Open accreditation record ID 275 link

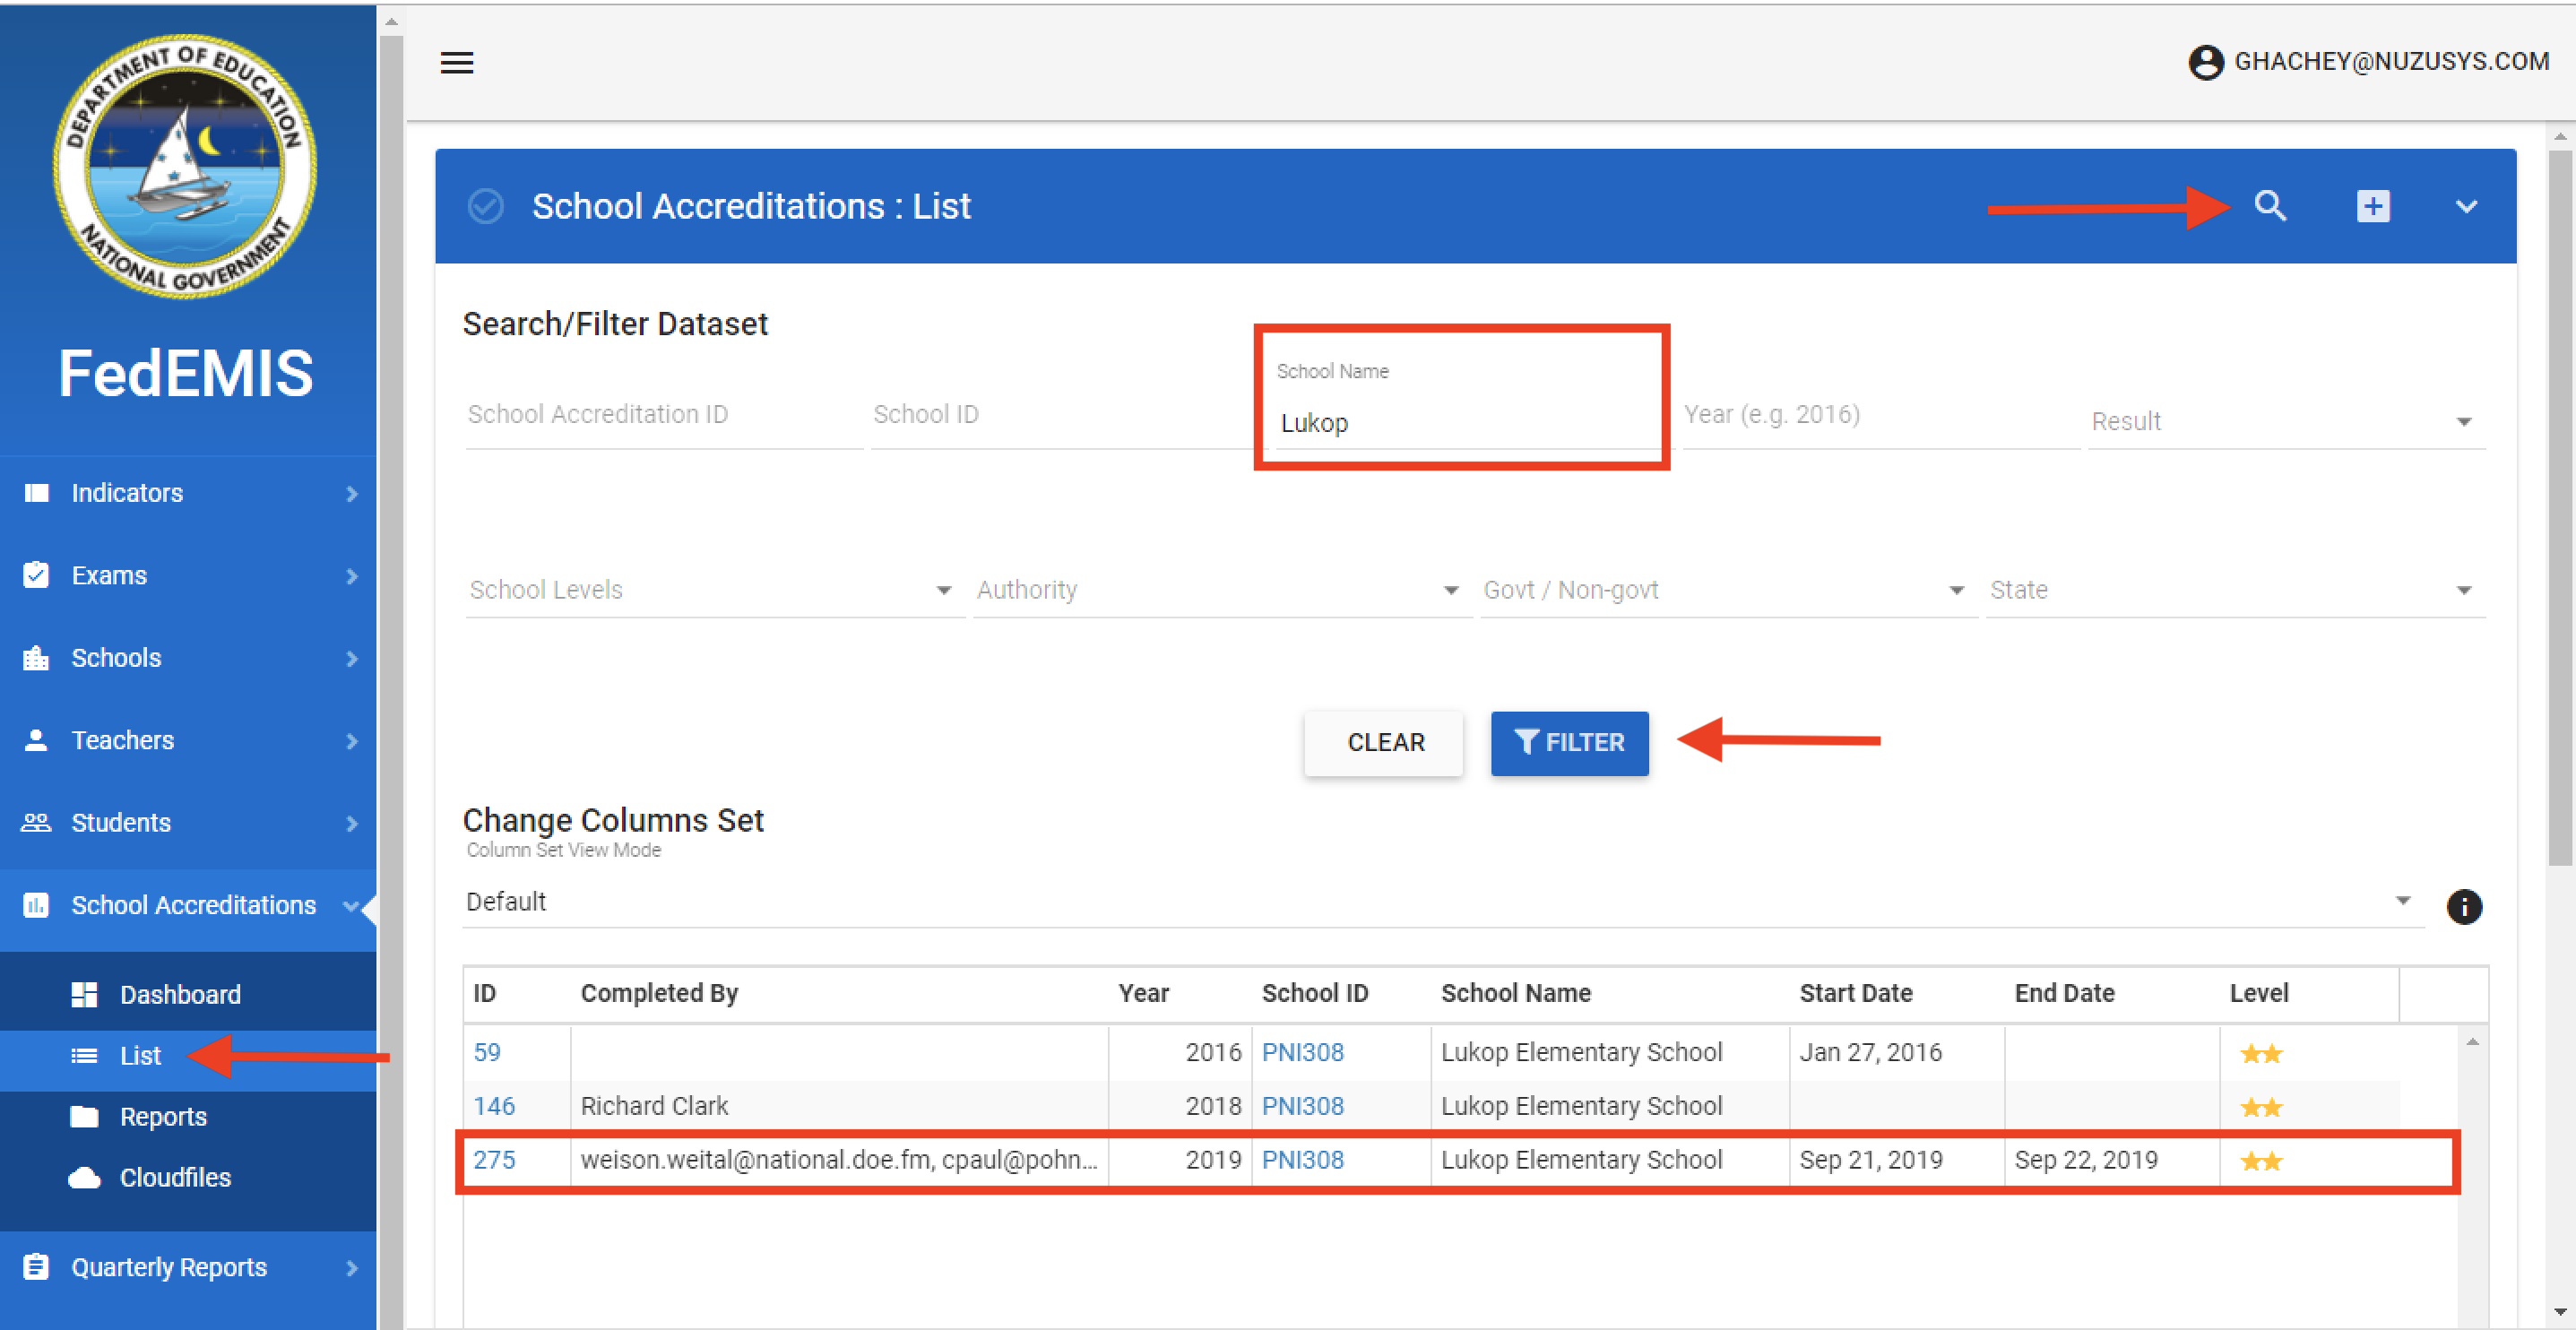[x=494, y=1160]
